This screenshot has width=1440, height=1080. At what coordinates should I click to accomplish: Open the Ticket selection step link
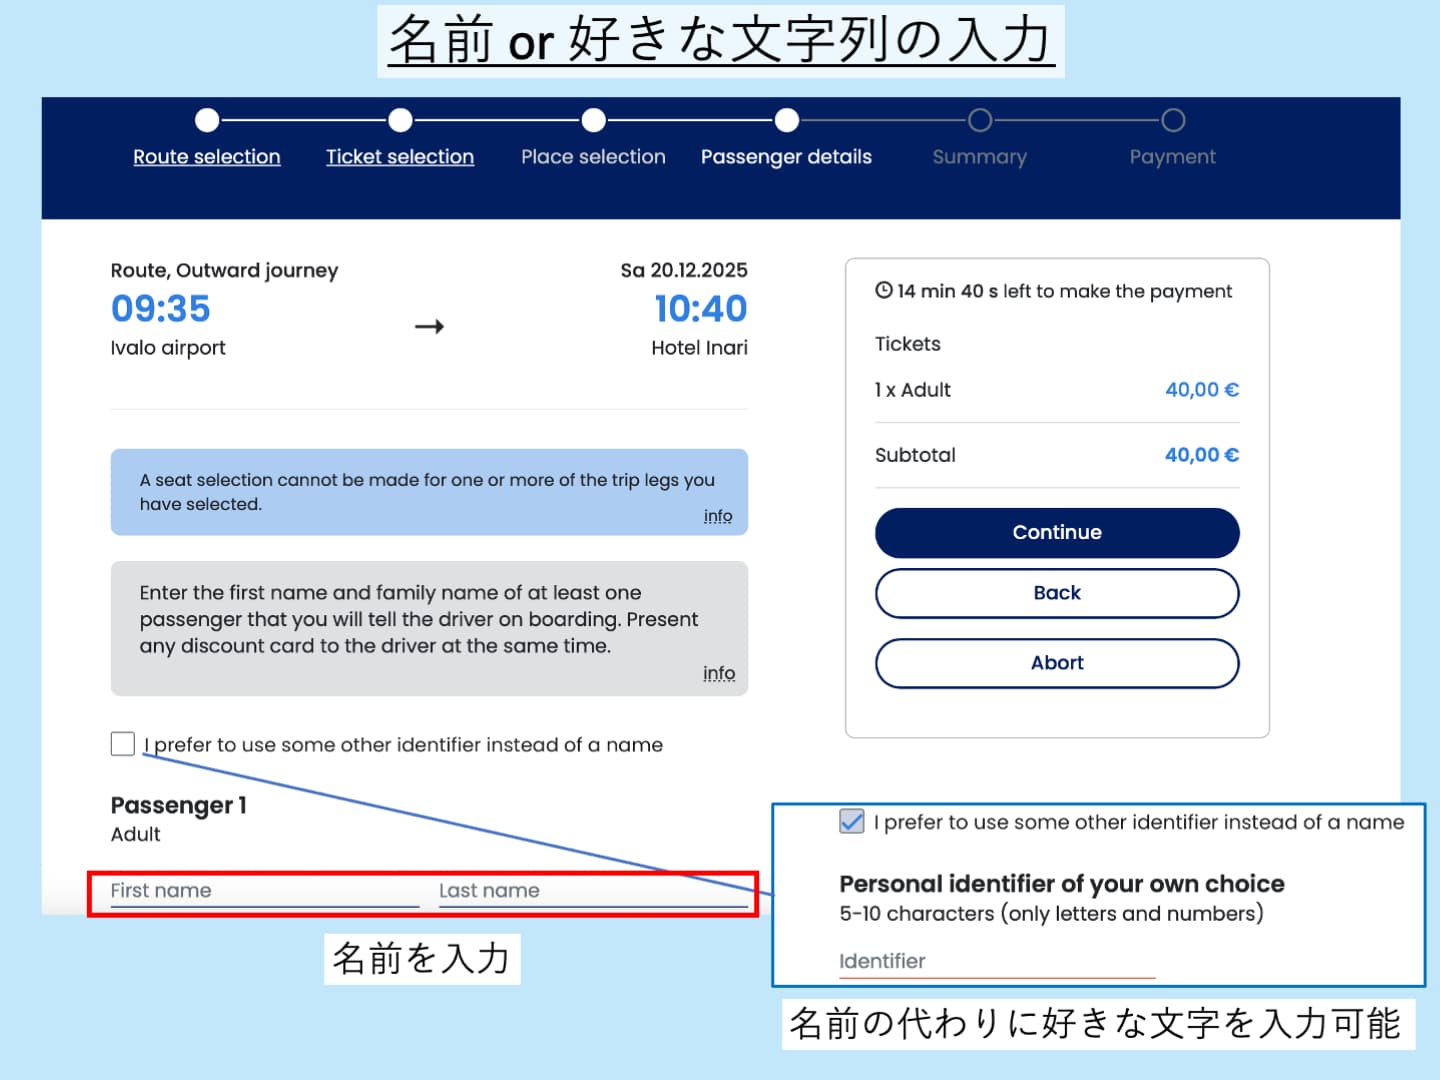click(x=400, y=157)
